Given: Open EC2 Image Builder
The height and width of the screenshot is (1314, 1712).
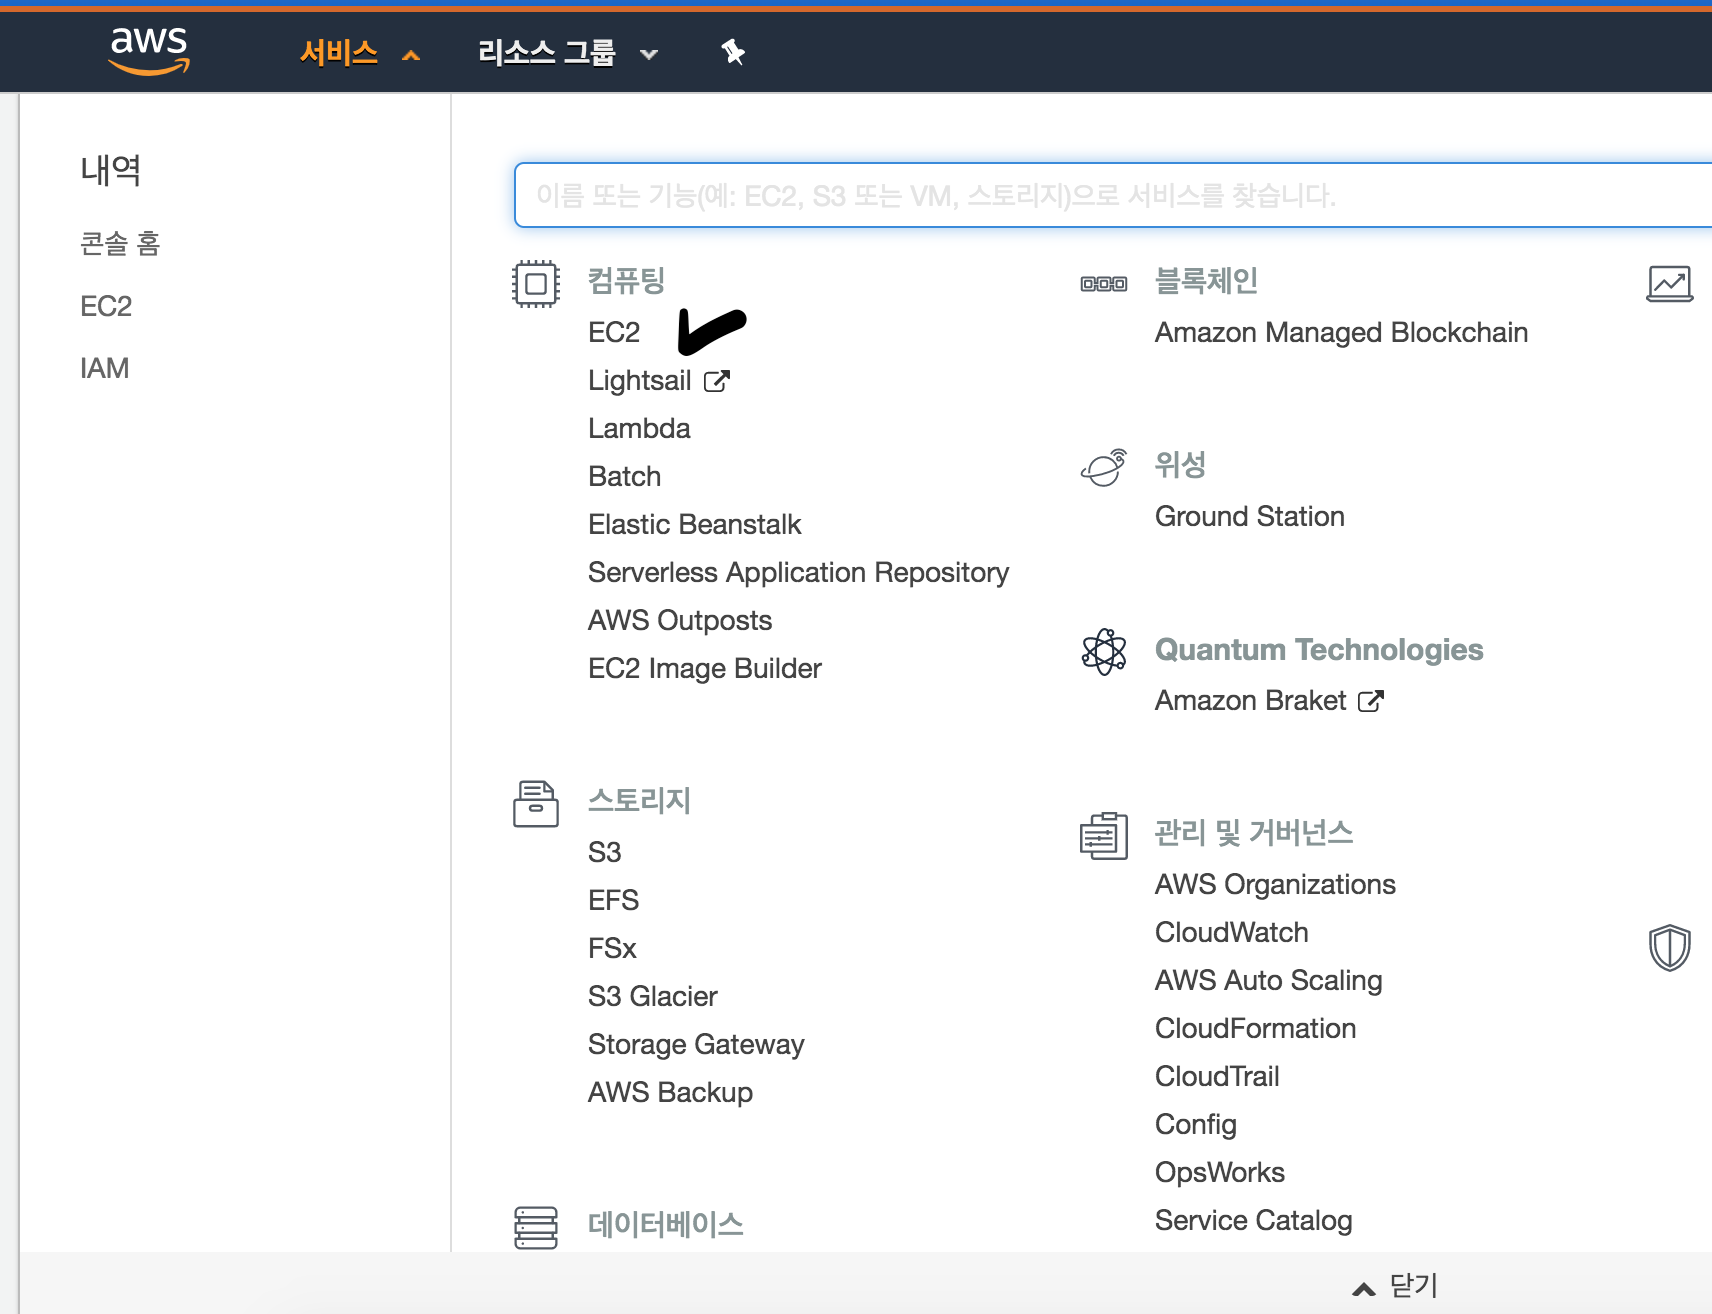Looking at the screenshot, I should pyautogui.click(x=705, y=668).
